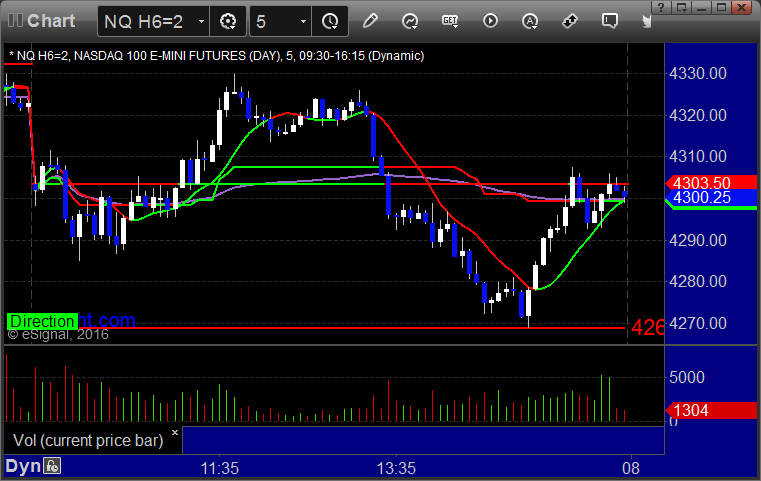
Task: Click the 4320.00 price axis label
Action: click(697, 116)
